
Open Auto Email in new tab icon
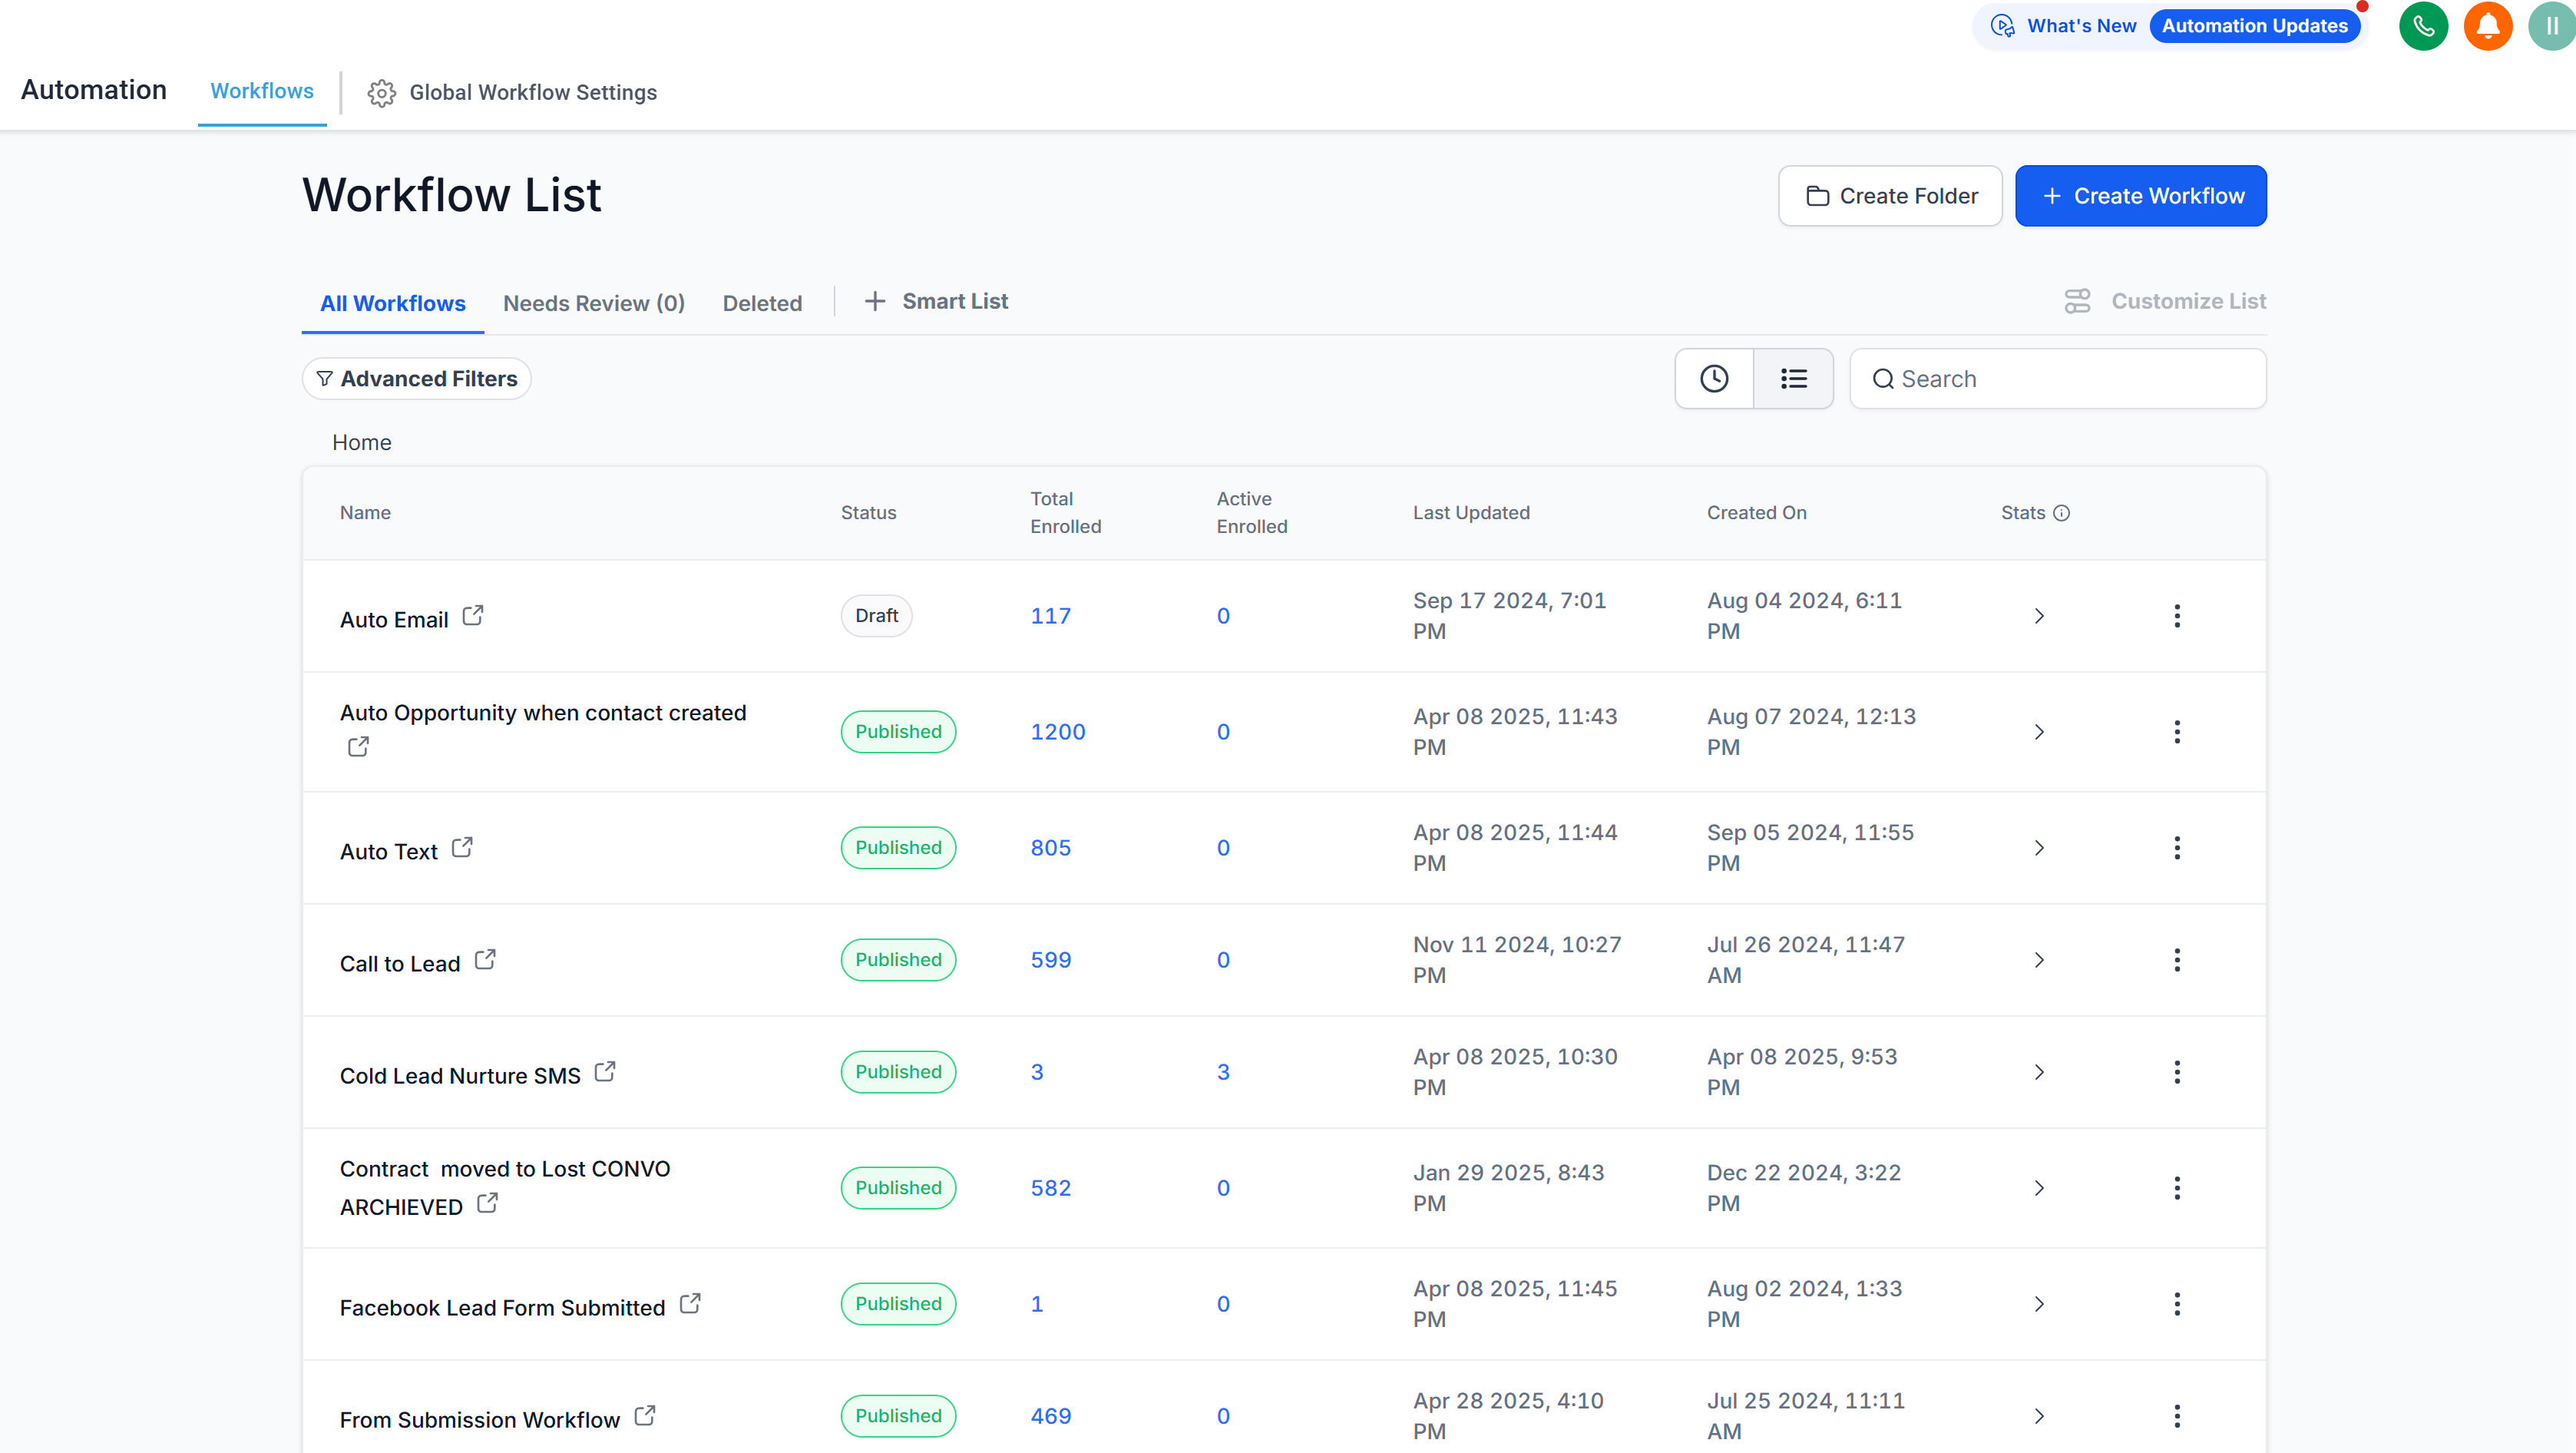coord(473,615)
